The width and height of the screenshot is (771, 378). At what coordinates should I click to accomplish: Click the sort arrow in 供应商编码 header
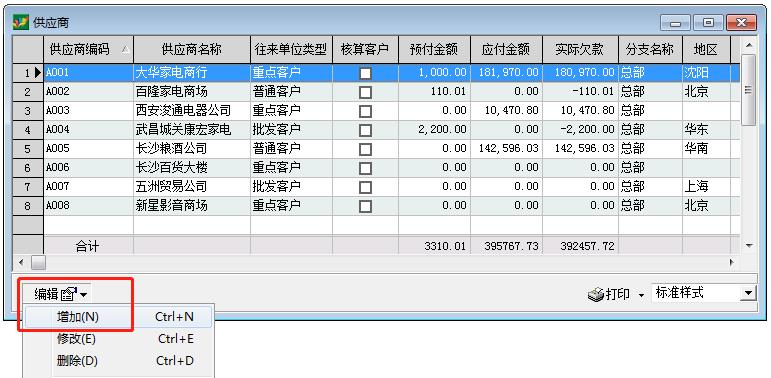126,50
